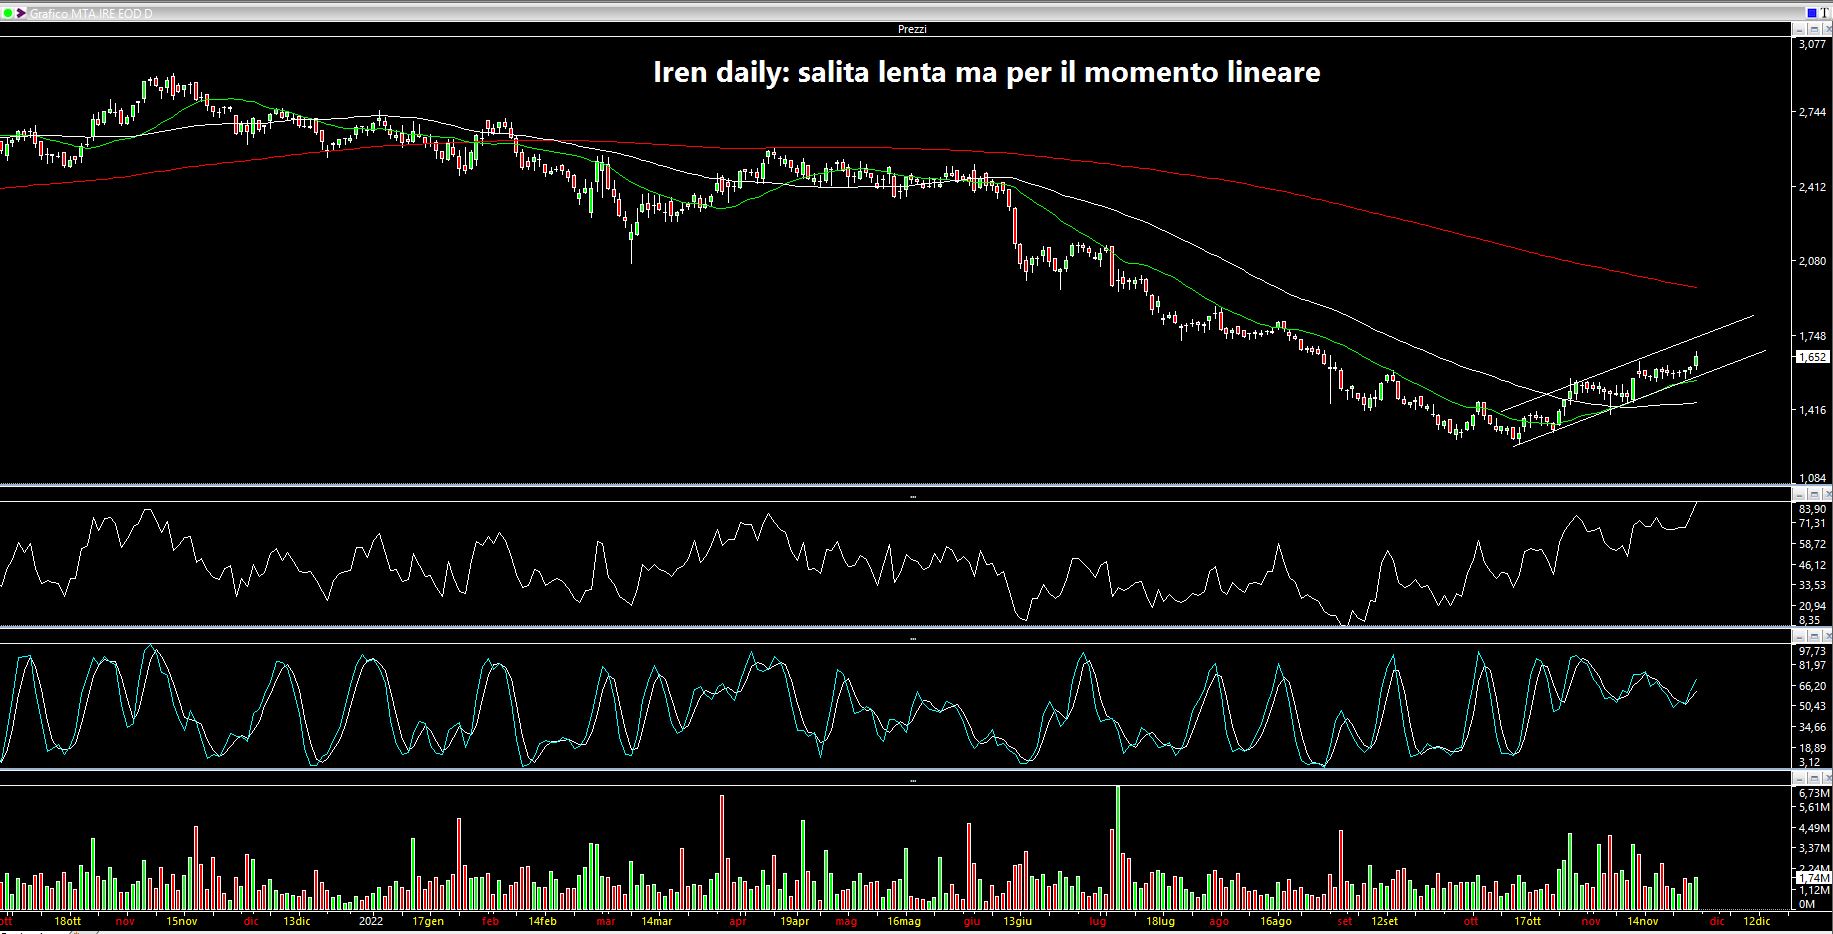Select the 'Prezzi' panel header
1833x934 pixels.
click(x=911, y=29)
